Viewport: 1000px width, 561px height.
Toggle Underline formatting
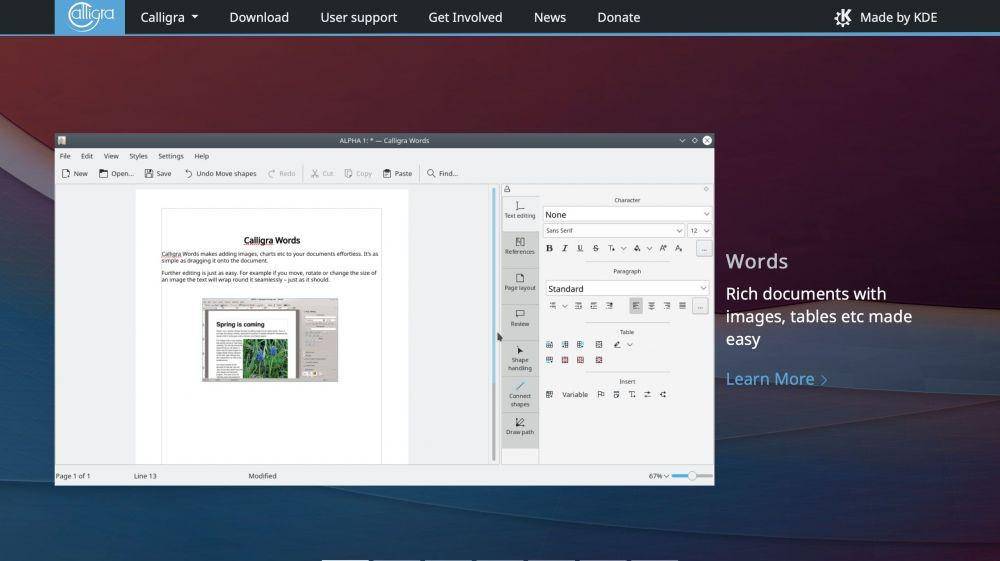click(580, 249)
